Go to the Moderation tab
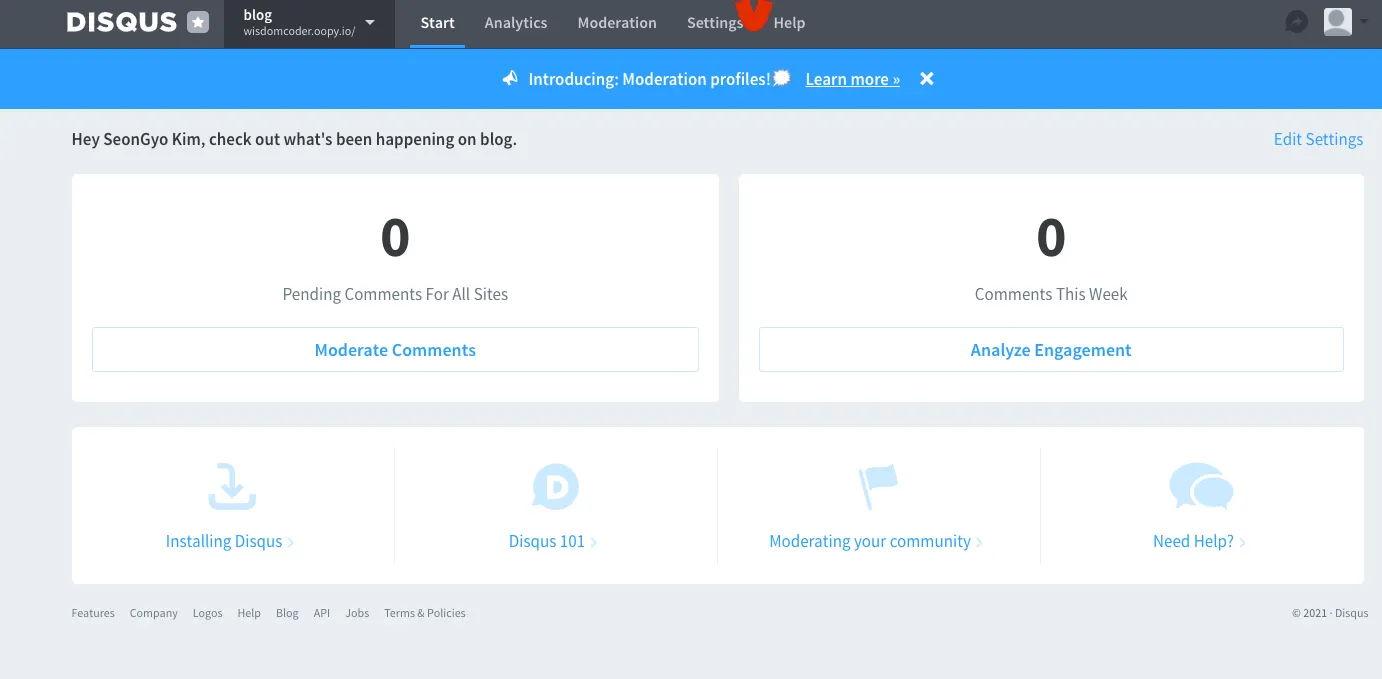This screenshot has width=1382, height=679. tap(617, 23)
